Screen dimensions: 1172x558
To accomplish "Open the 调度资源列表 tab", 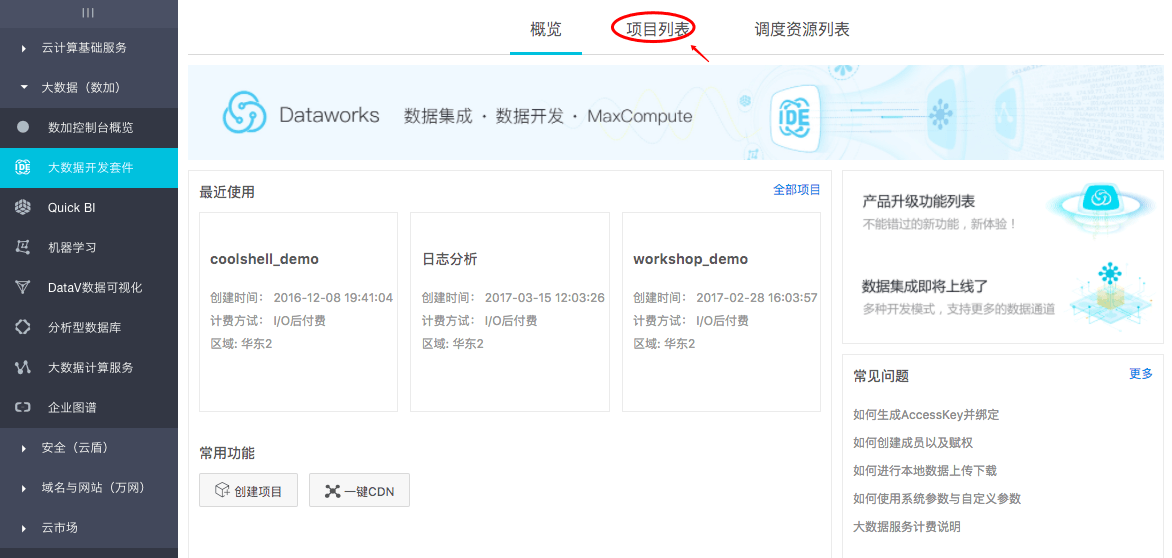I will [802, 30].
